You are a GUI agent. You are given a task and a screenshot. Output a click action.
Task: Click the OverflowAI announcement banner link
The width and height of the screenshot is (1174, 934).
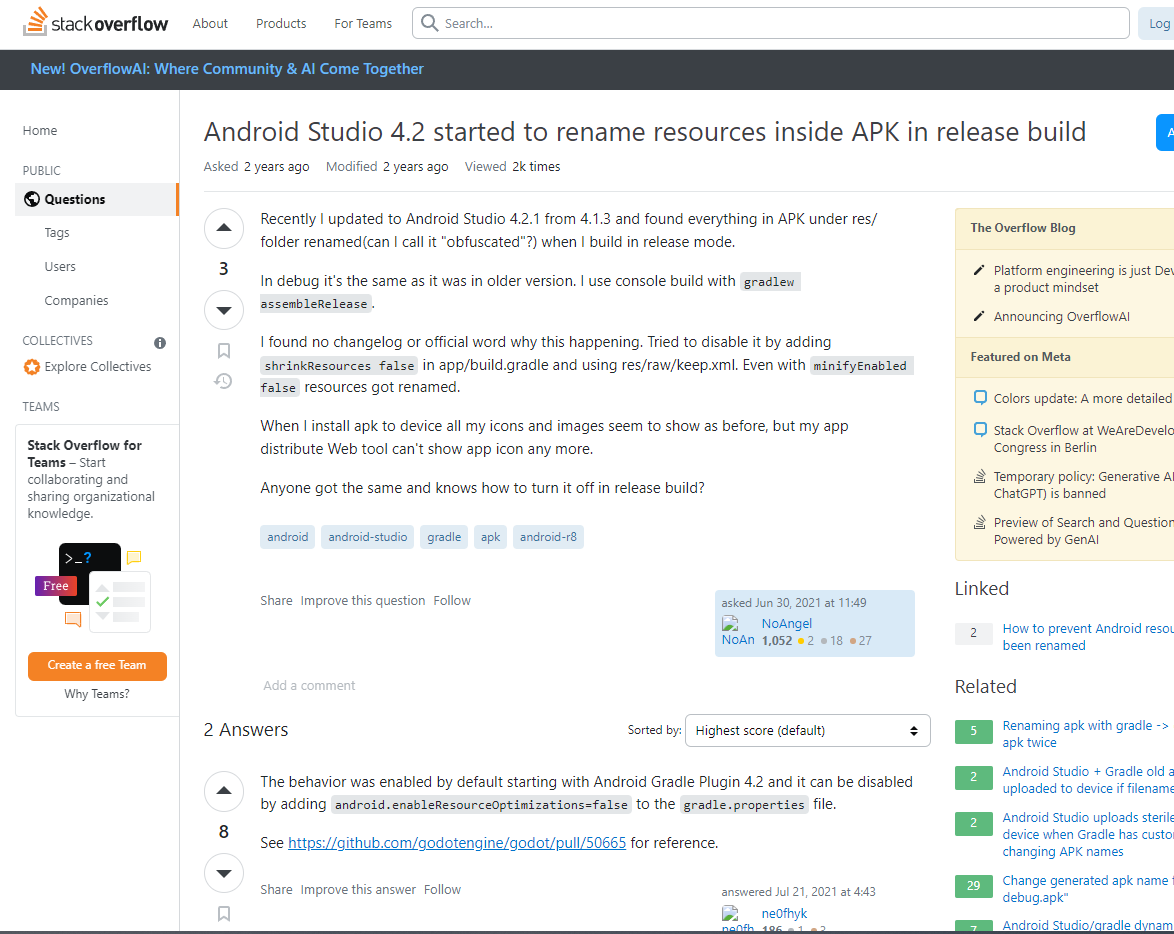click(227, 69)
